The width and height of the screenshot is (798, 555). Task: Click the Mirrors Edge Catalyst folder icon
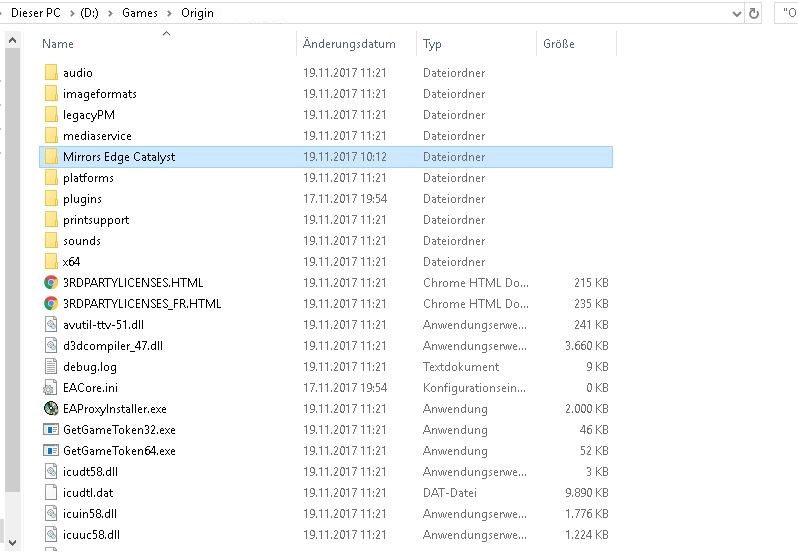[51, 157]
